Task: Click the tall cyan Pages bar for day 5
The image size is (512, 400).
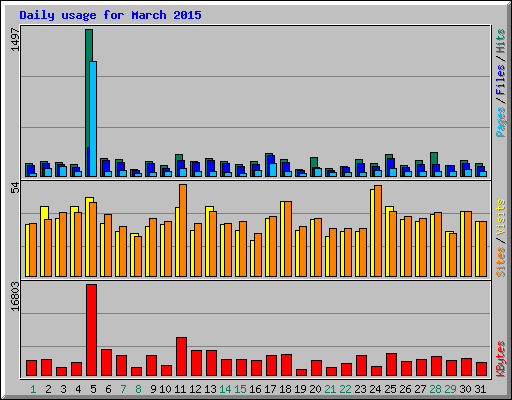Action: [x=93, y=119]
